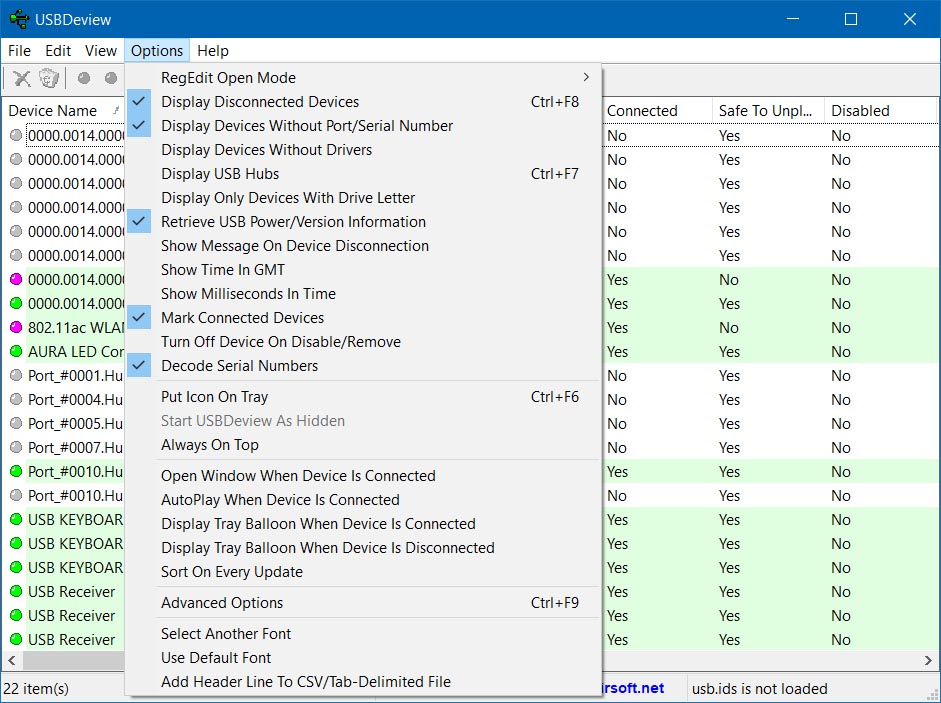Enable Display Tray Balloon When Device Is Disconnected
Screen dimensions: 941x703
click(363, 548)
